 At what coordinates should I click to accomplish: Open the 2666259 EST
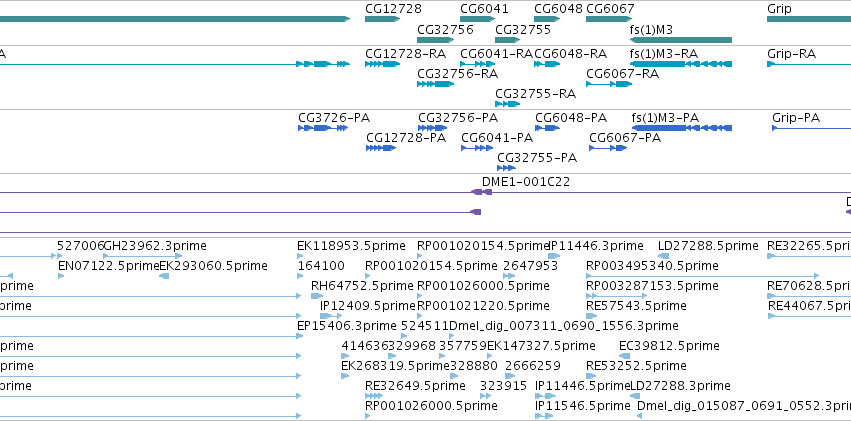[x=510, y=375]
